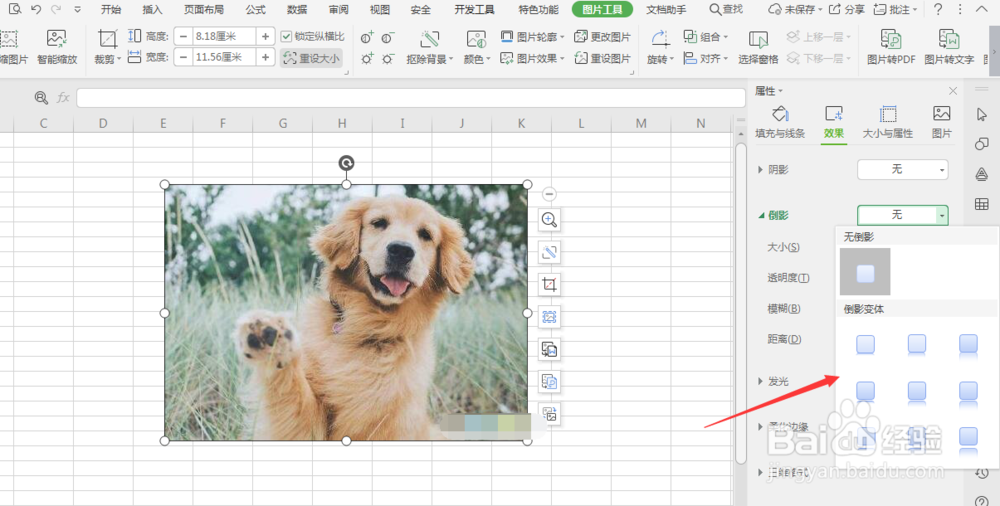Image resolution: width=1000 pixels, height=506 pixels.
Task: Collapse the picture floating toolbar minus button
Action: point(549,194)
